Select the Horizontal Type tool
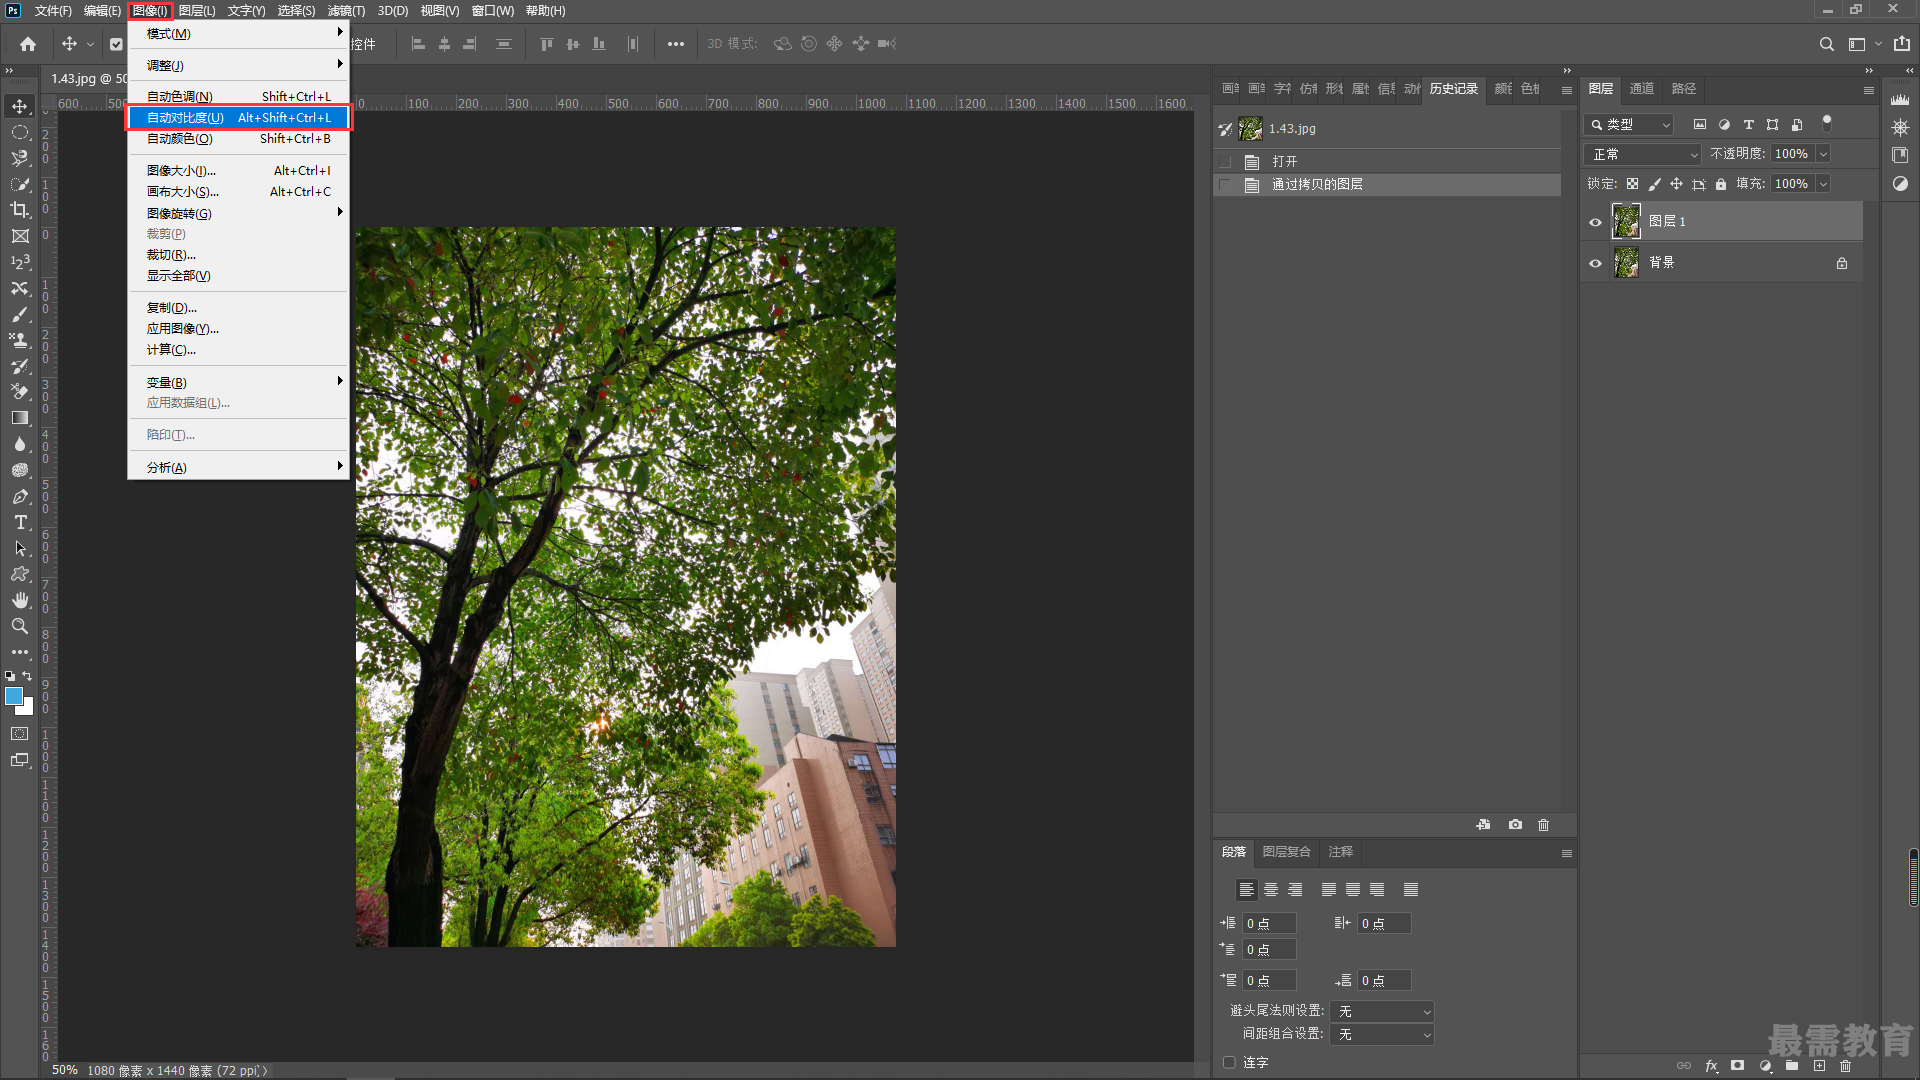Image resolution: width=1920 pixels, height=1080 pixels. 20,522
